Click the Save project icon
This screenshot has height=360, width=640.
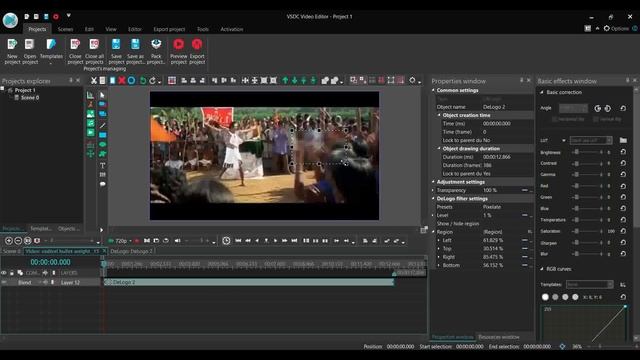tap(116, 44)
